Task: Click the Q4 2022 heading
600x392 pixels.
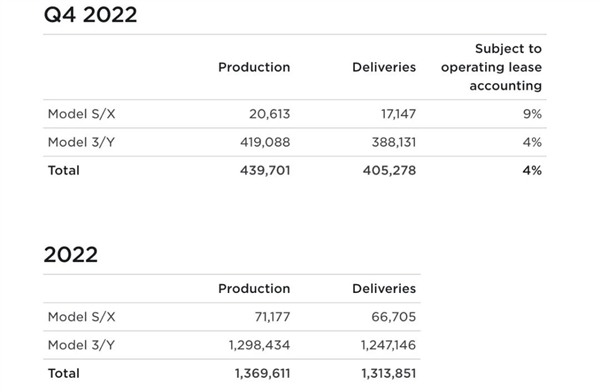Action: click(90, 15)
